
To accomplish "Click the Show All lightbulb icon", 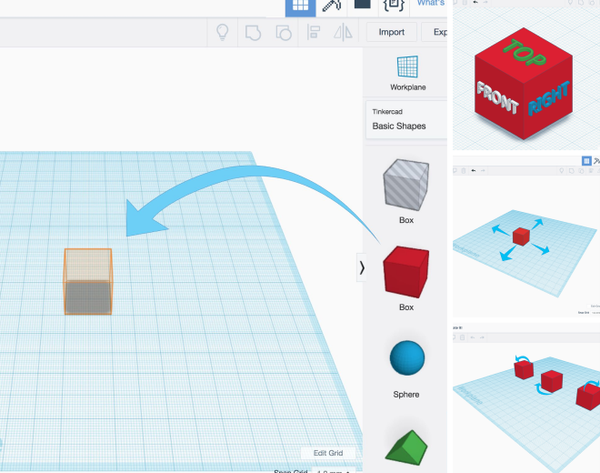I will click(x=222, y=32).
